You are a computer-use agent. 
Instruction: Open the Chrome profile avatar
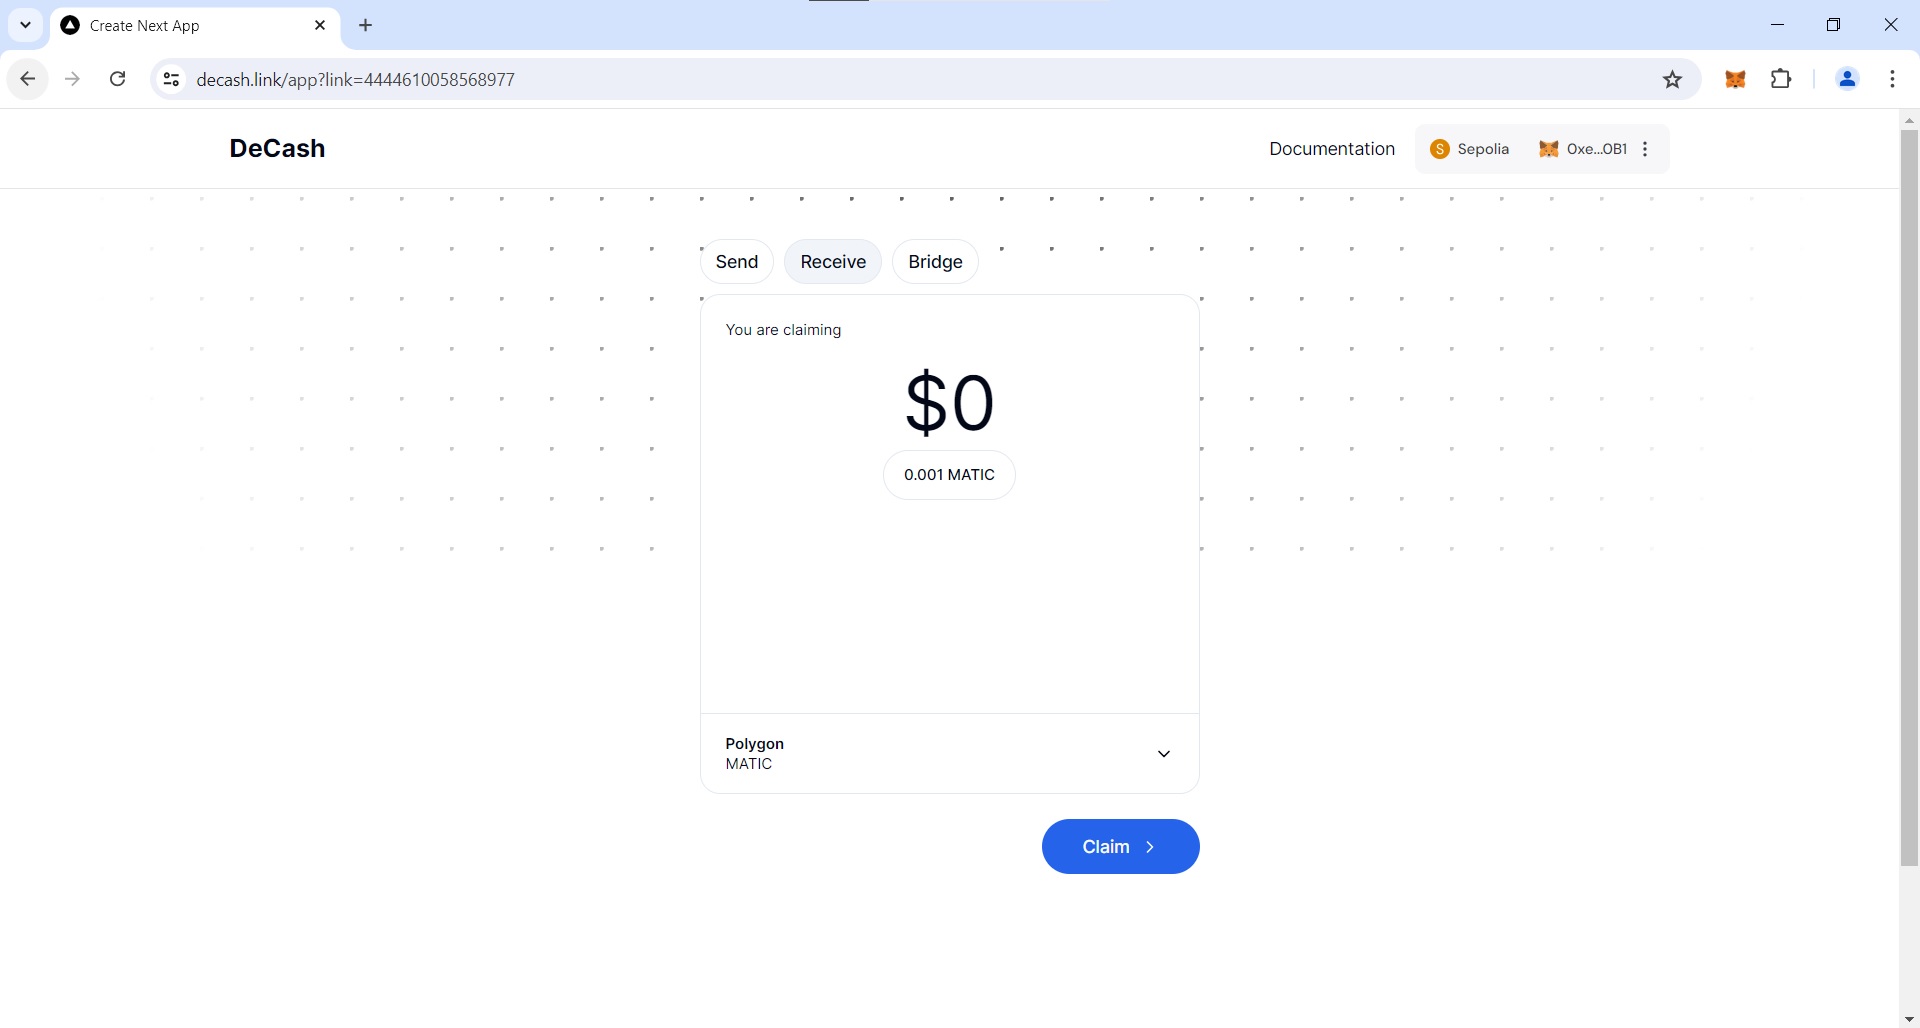tap(1847, 79)
